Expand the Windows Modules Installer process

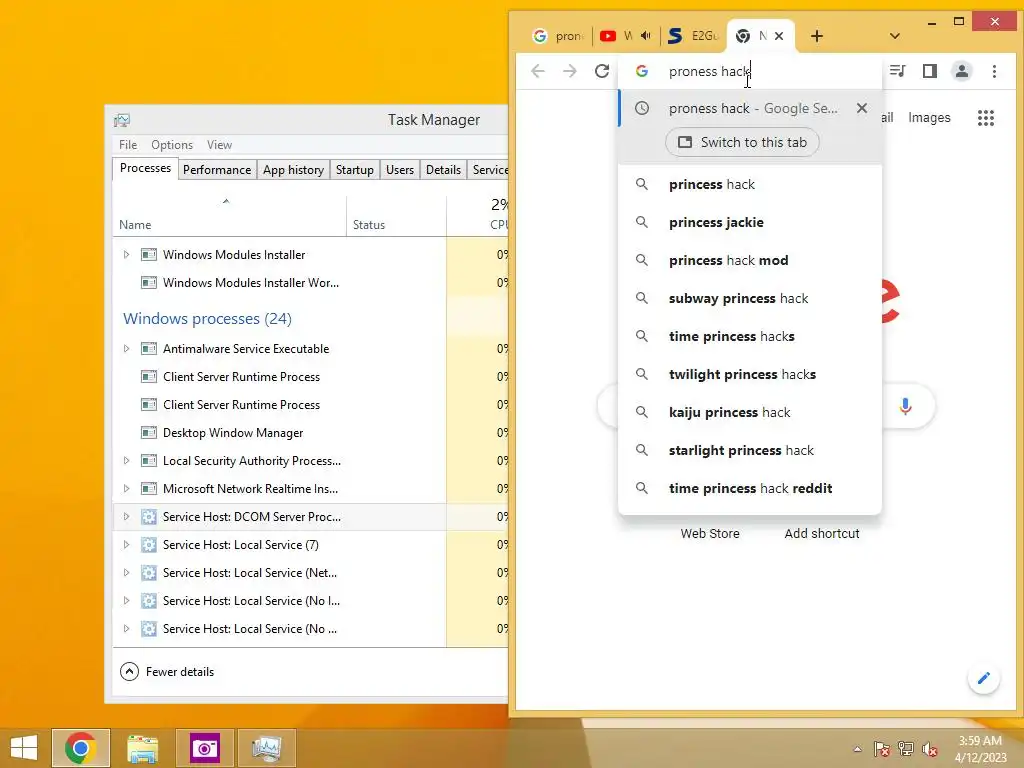127,255
